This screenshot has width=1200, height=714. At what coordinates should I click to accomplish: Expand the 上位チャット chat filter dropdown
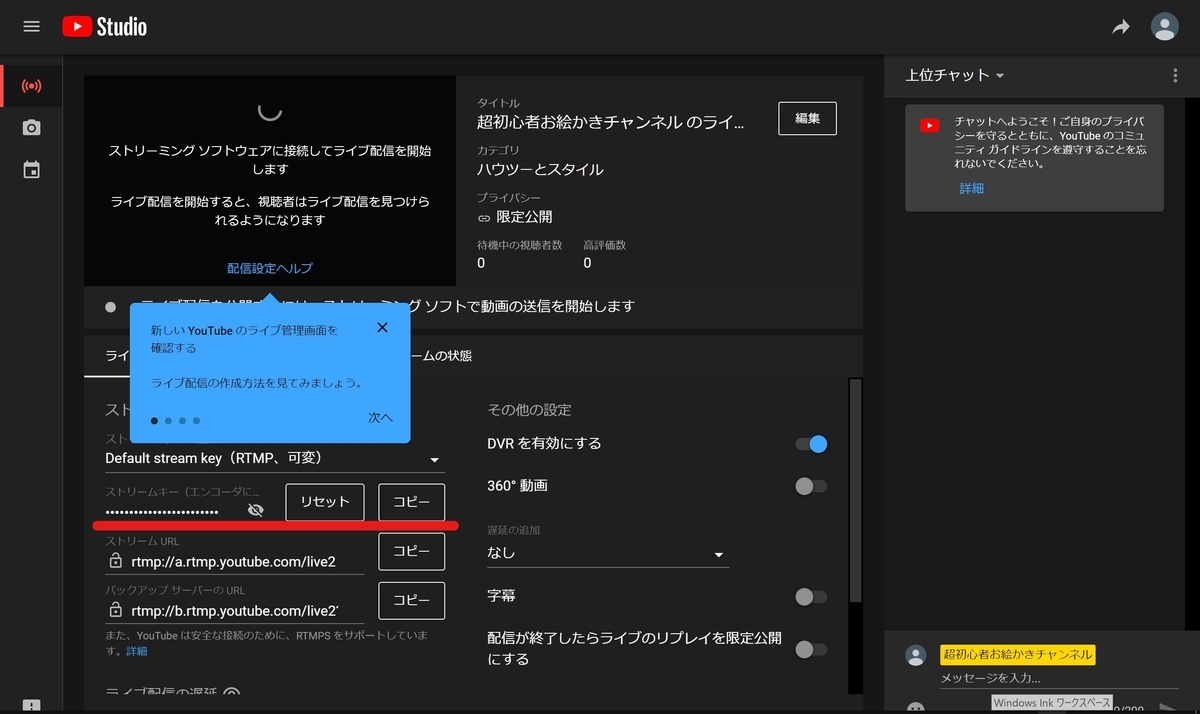coord(955,75)
